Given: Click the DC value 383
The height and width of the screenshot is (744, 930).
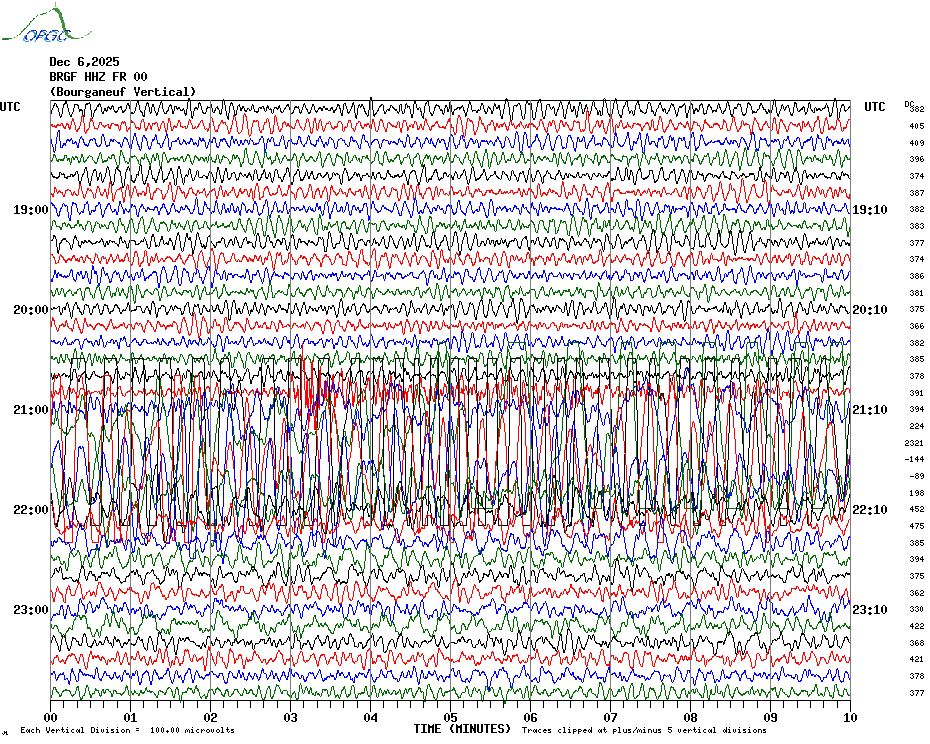Looking at the screenshot, I should tap(917, 226).
